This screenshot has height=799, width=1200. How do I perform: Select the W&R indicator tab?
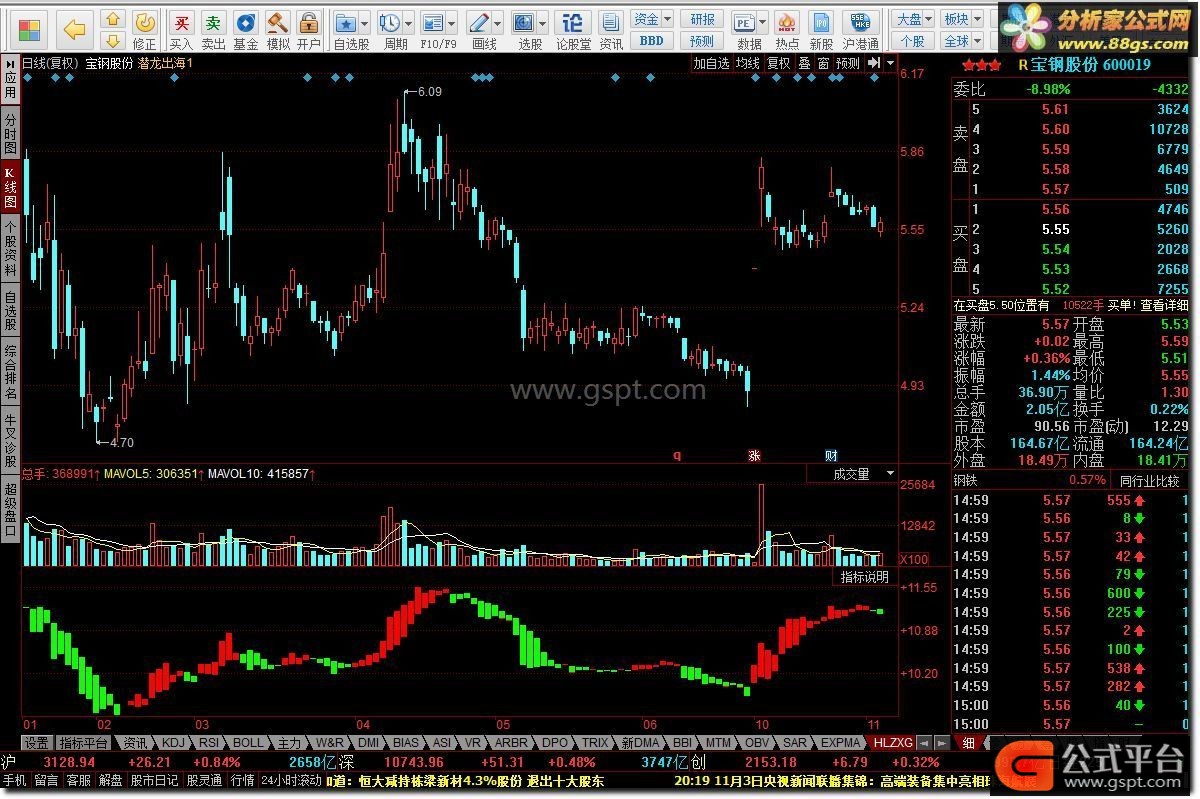pos(329,743)
